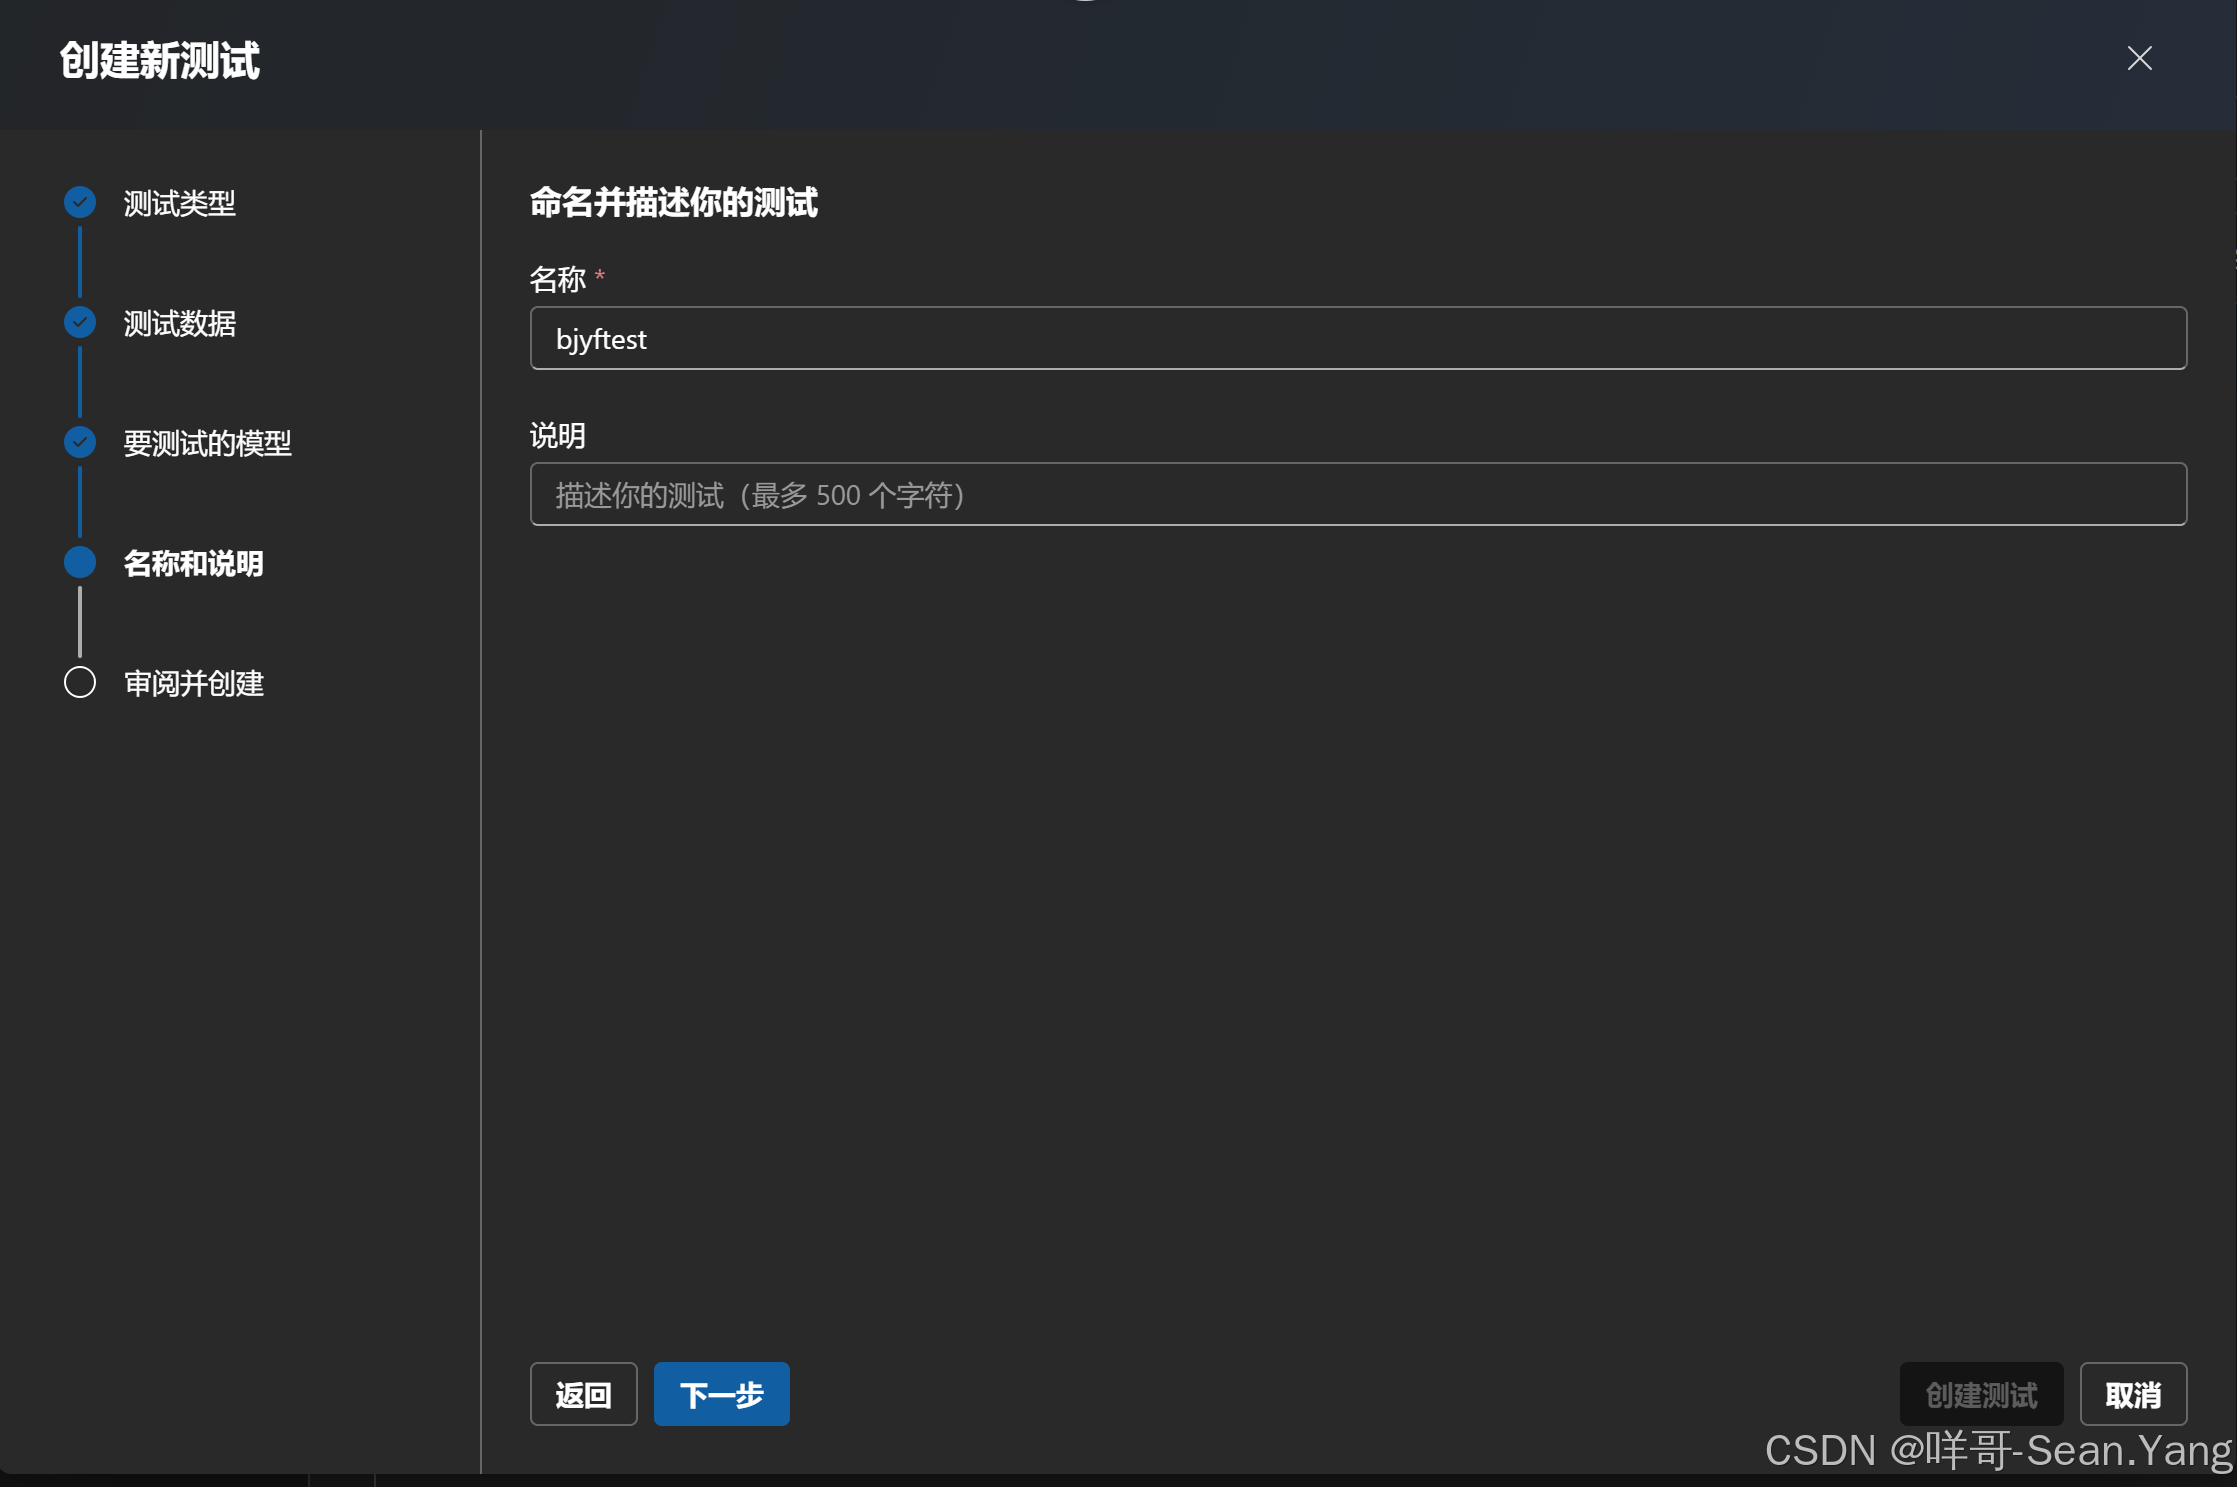Screen dimensions: 2237x1487
Task: Click into the 说明 description field
Action: pos(1358,495)
